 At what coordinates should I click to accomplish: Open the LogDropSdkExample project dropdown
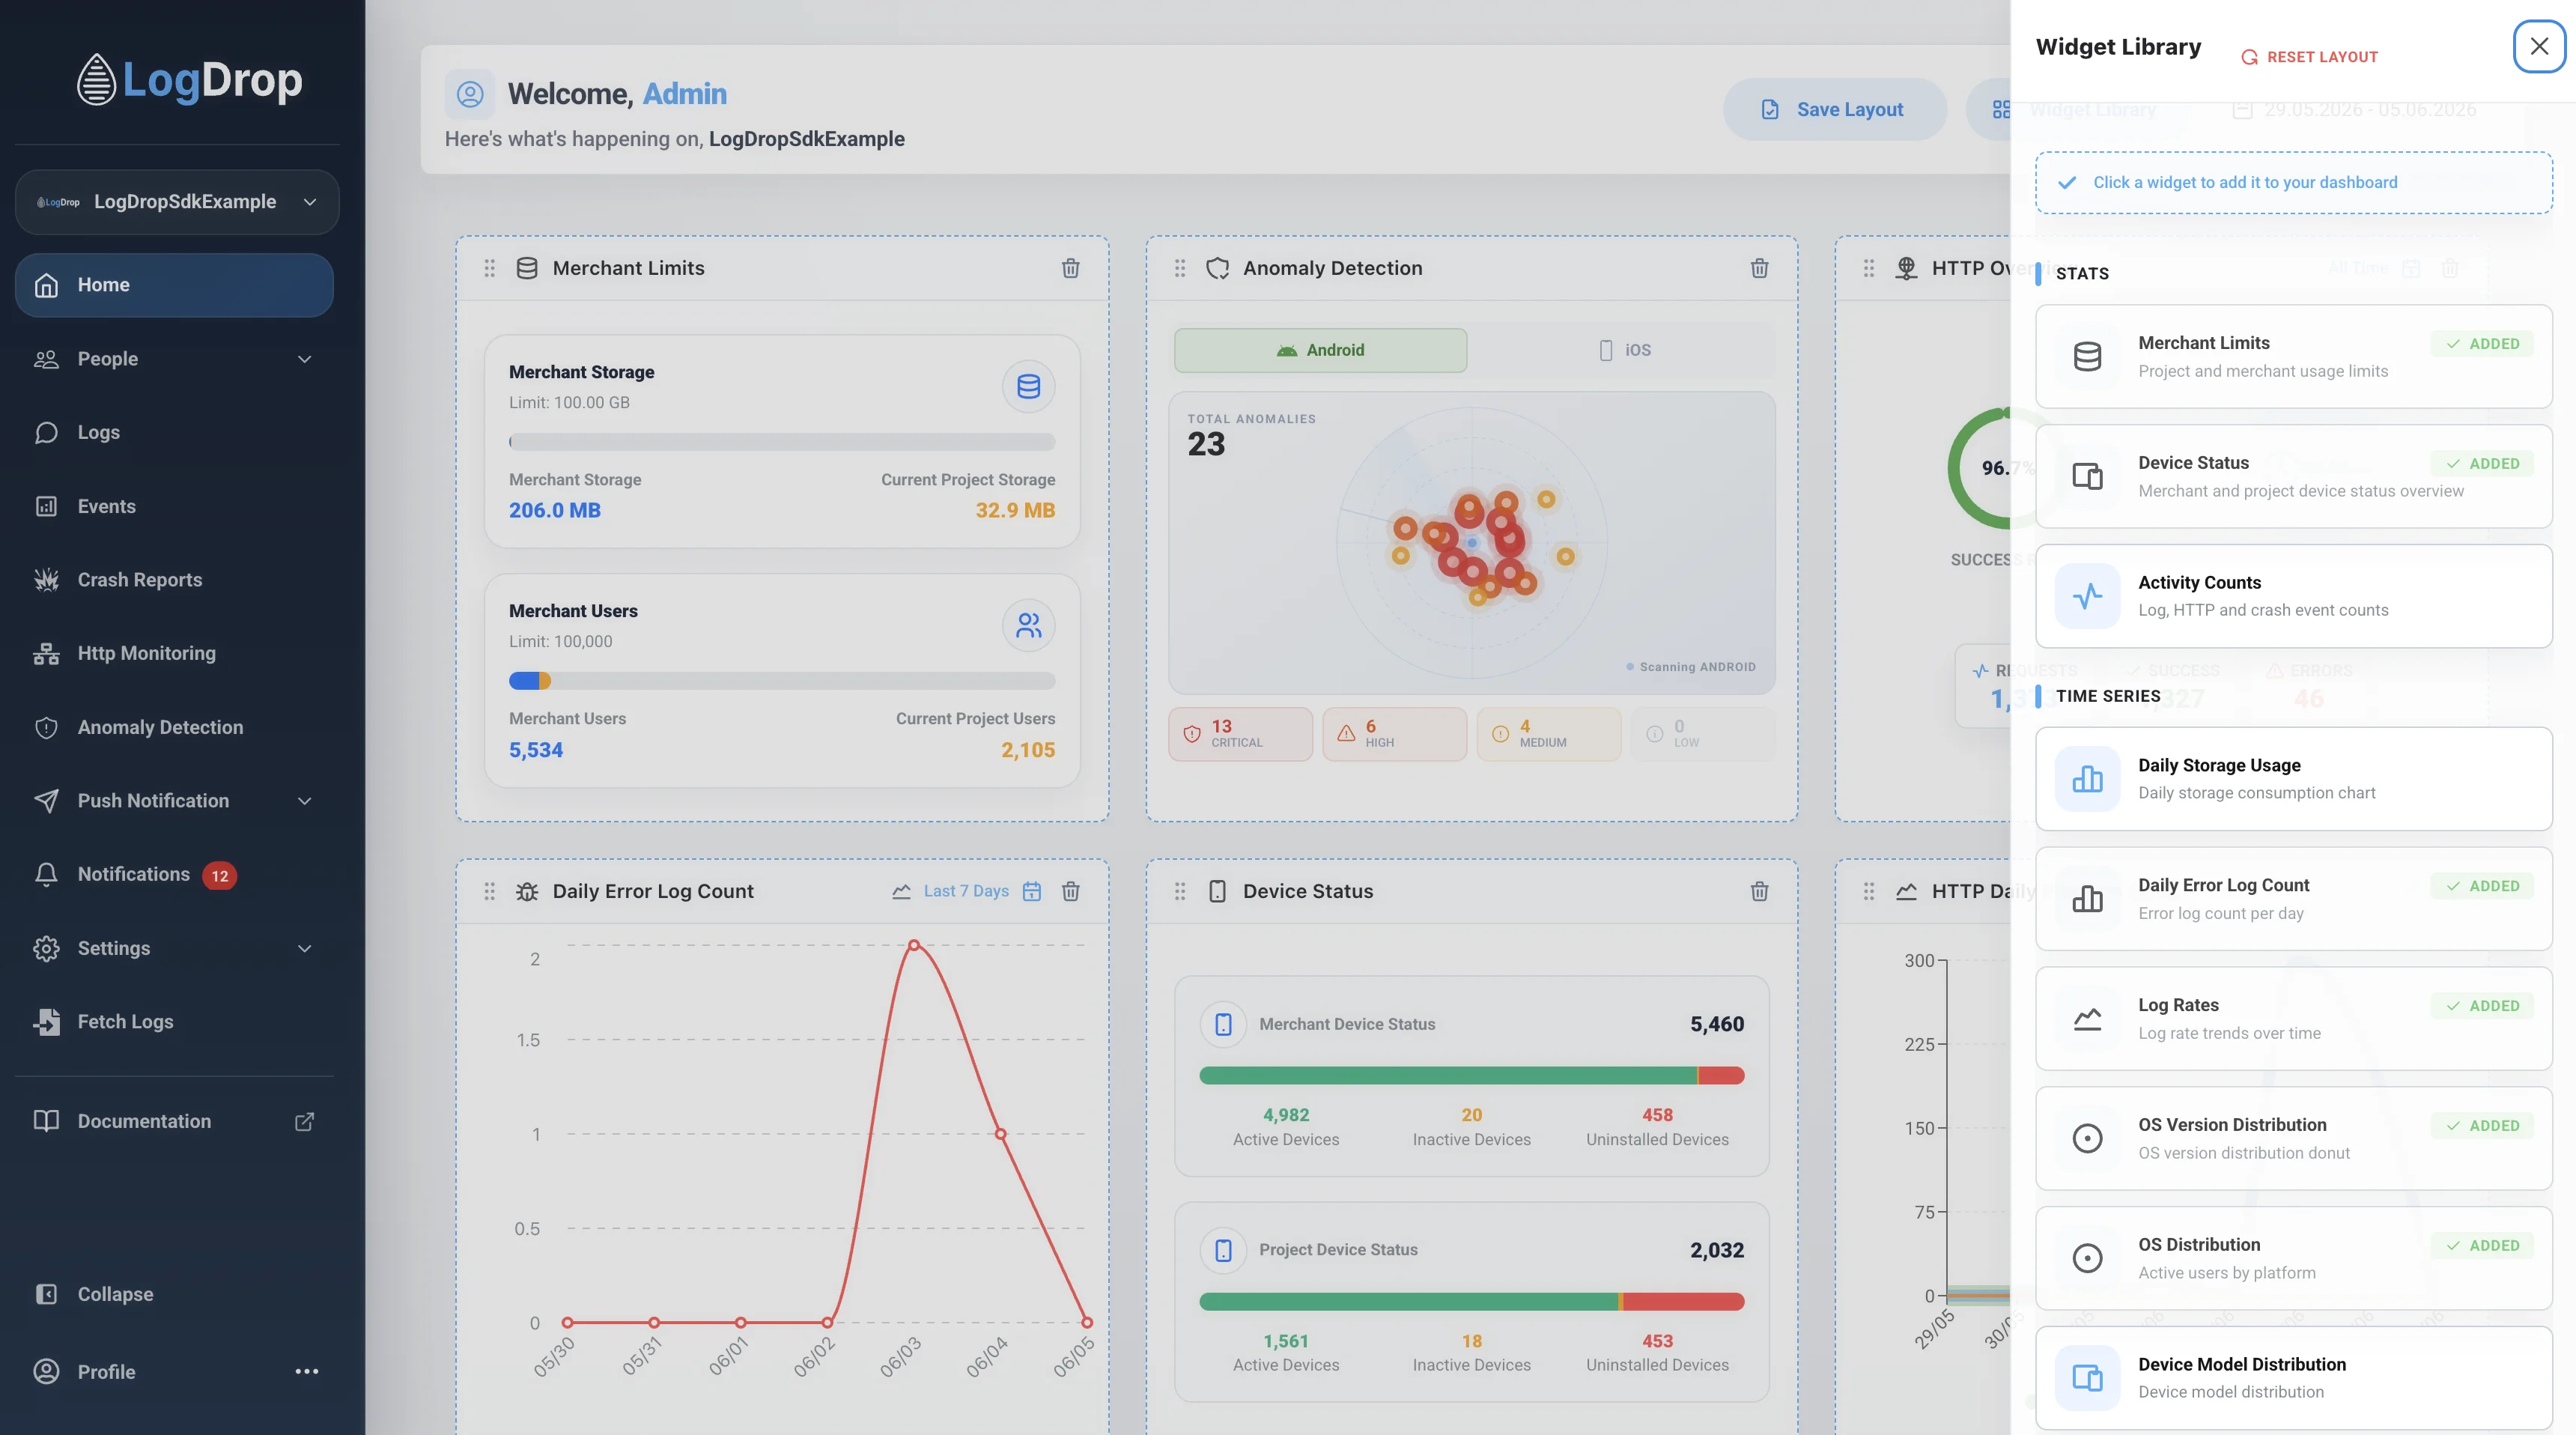(x=177, y=202)
